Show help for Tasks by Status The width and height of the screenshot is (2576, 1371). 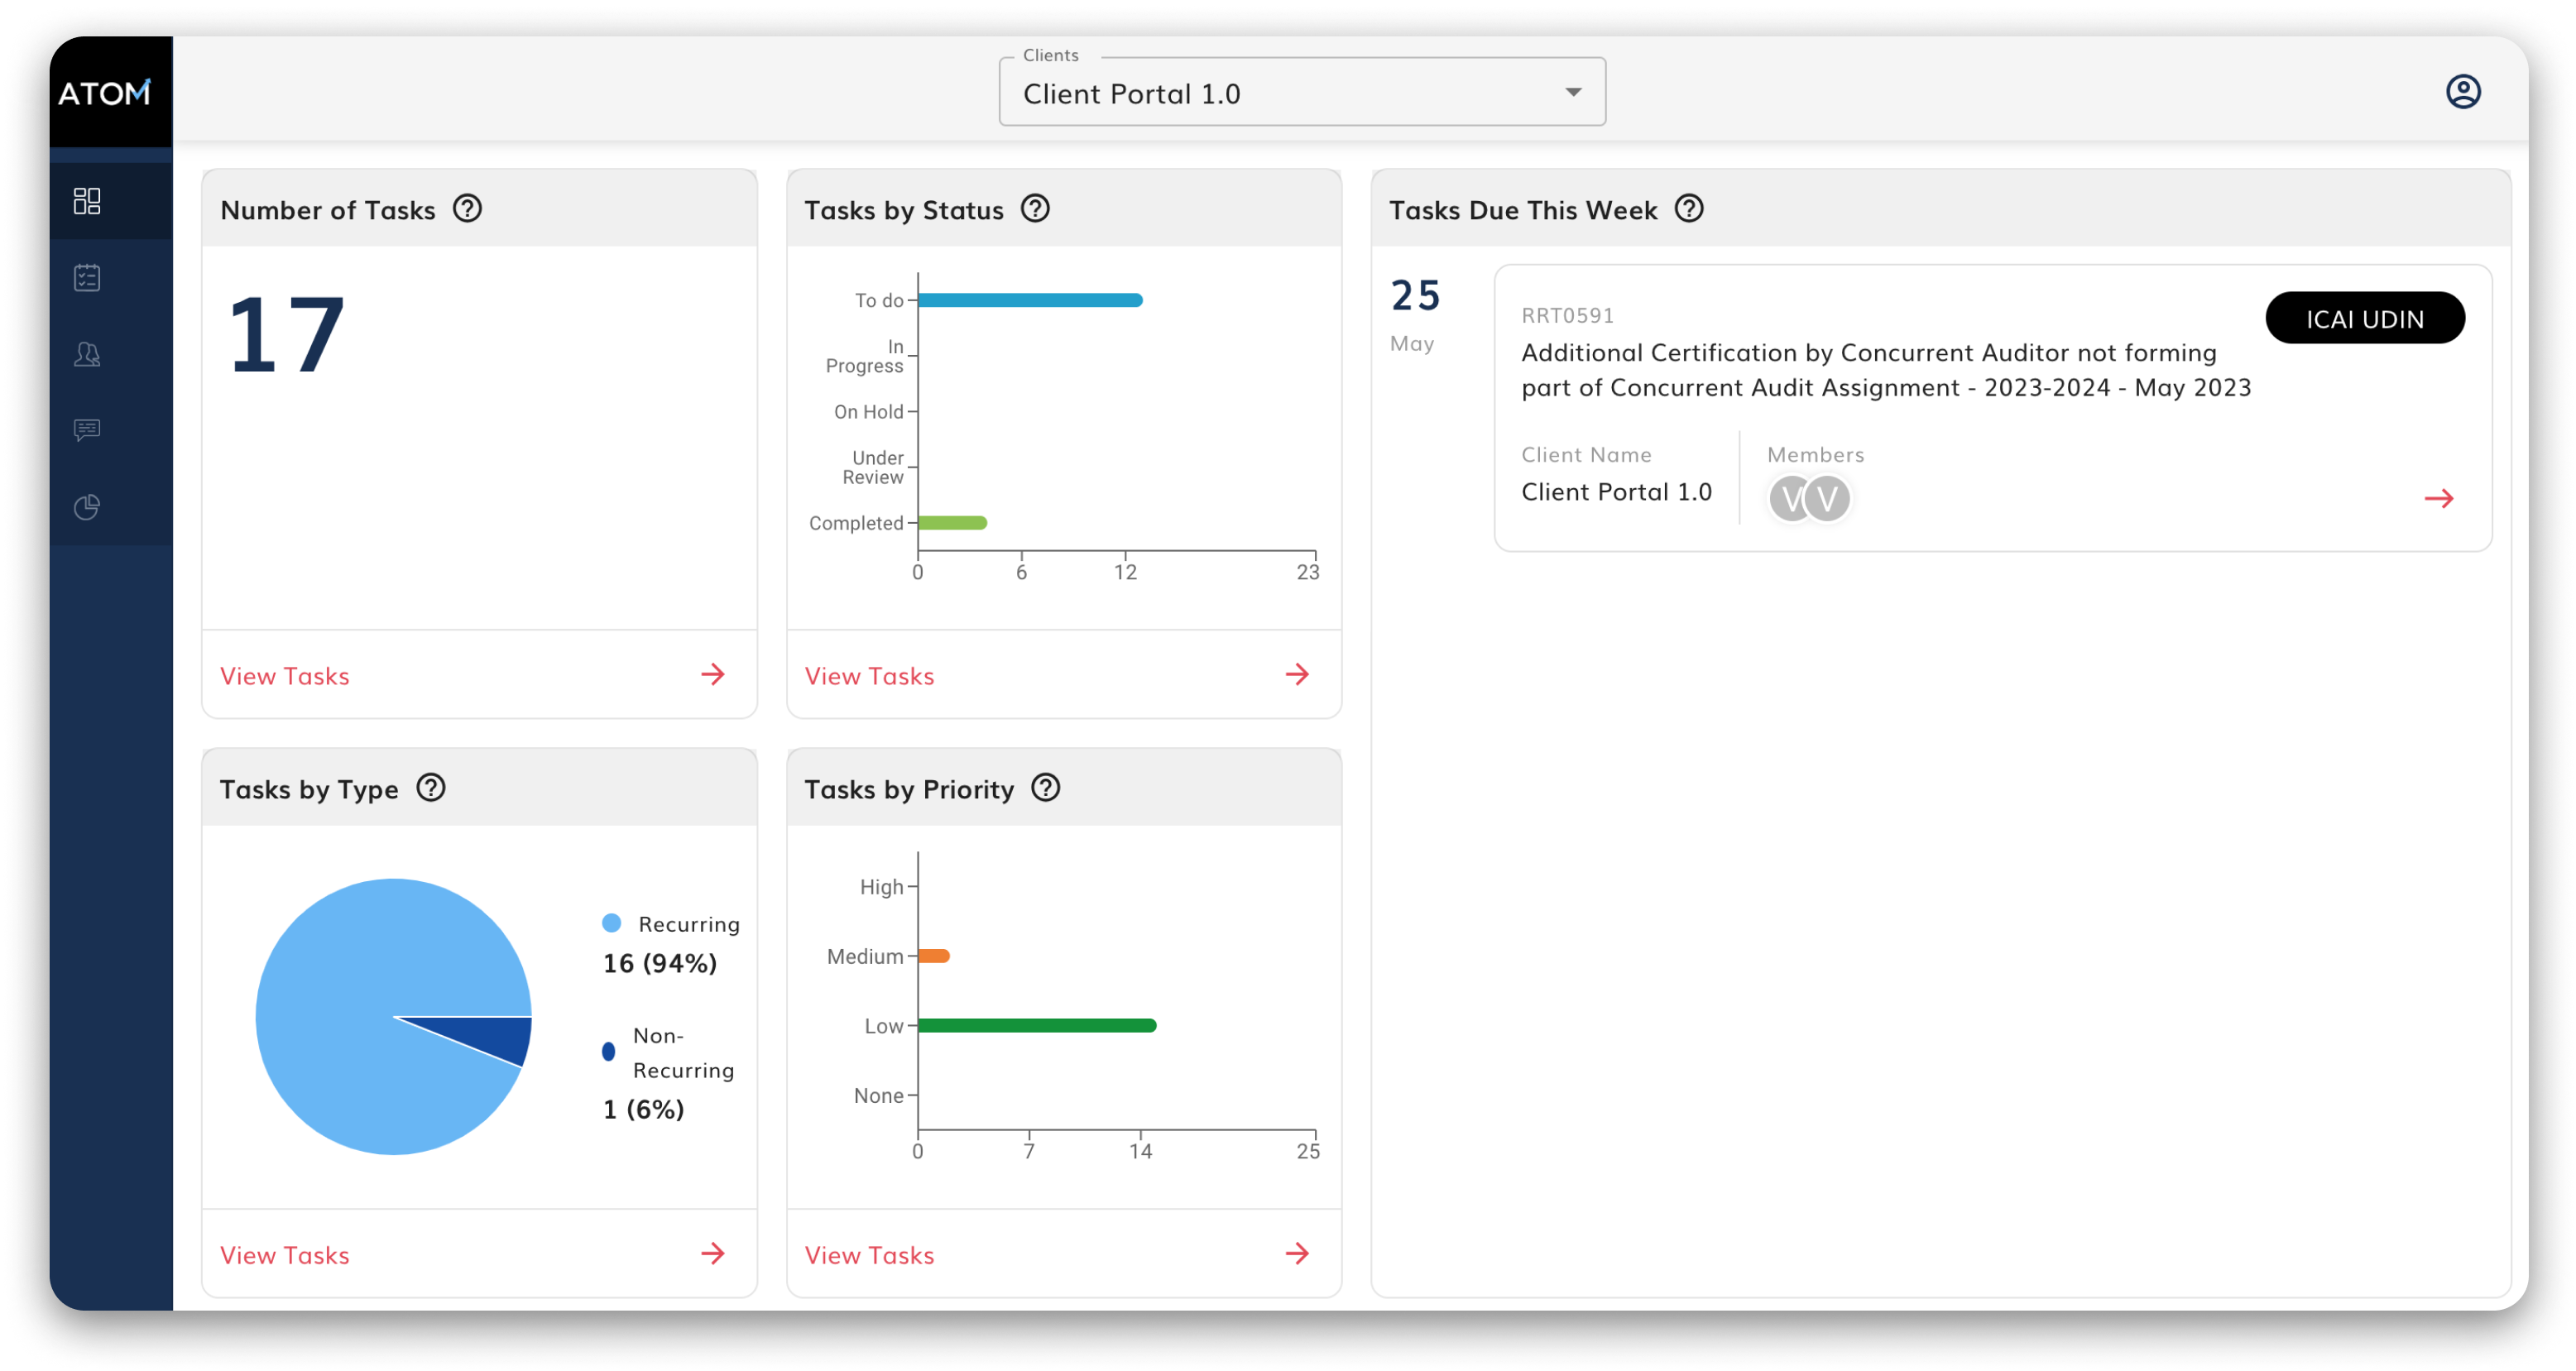coord(1035,208)
